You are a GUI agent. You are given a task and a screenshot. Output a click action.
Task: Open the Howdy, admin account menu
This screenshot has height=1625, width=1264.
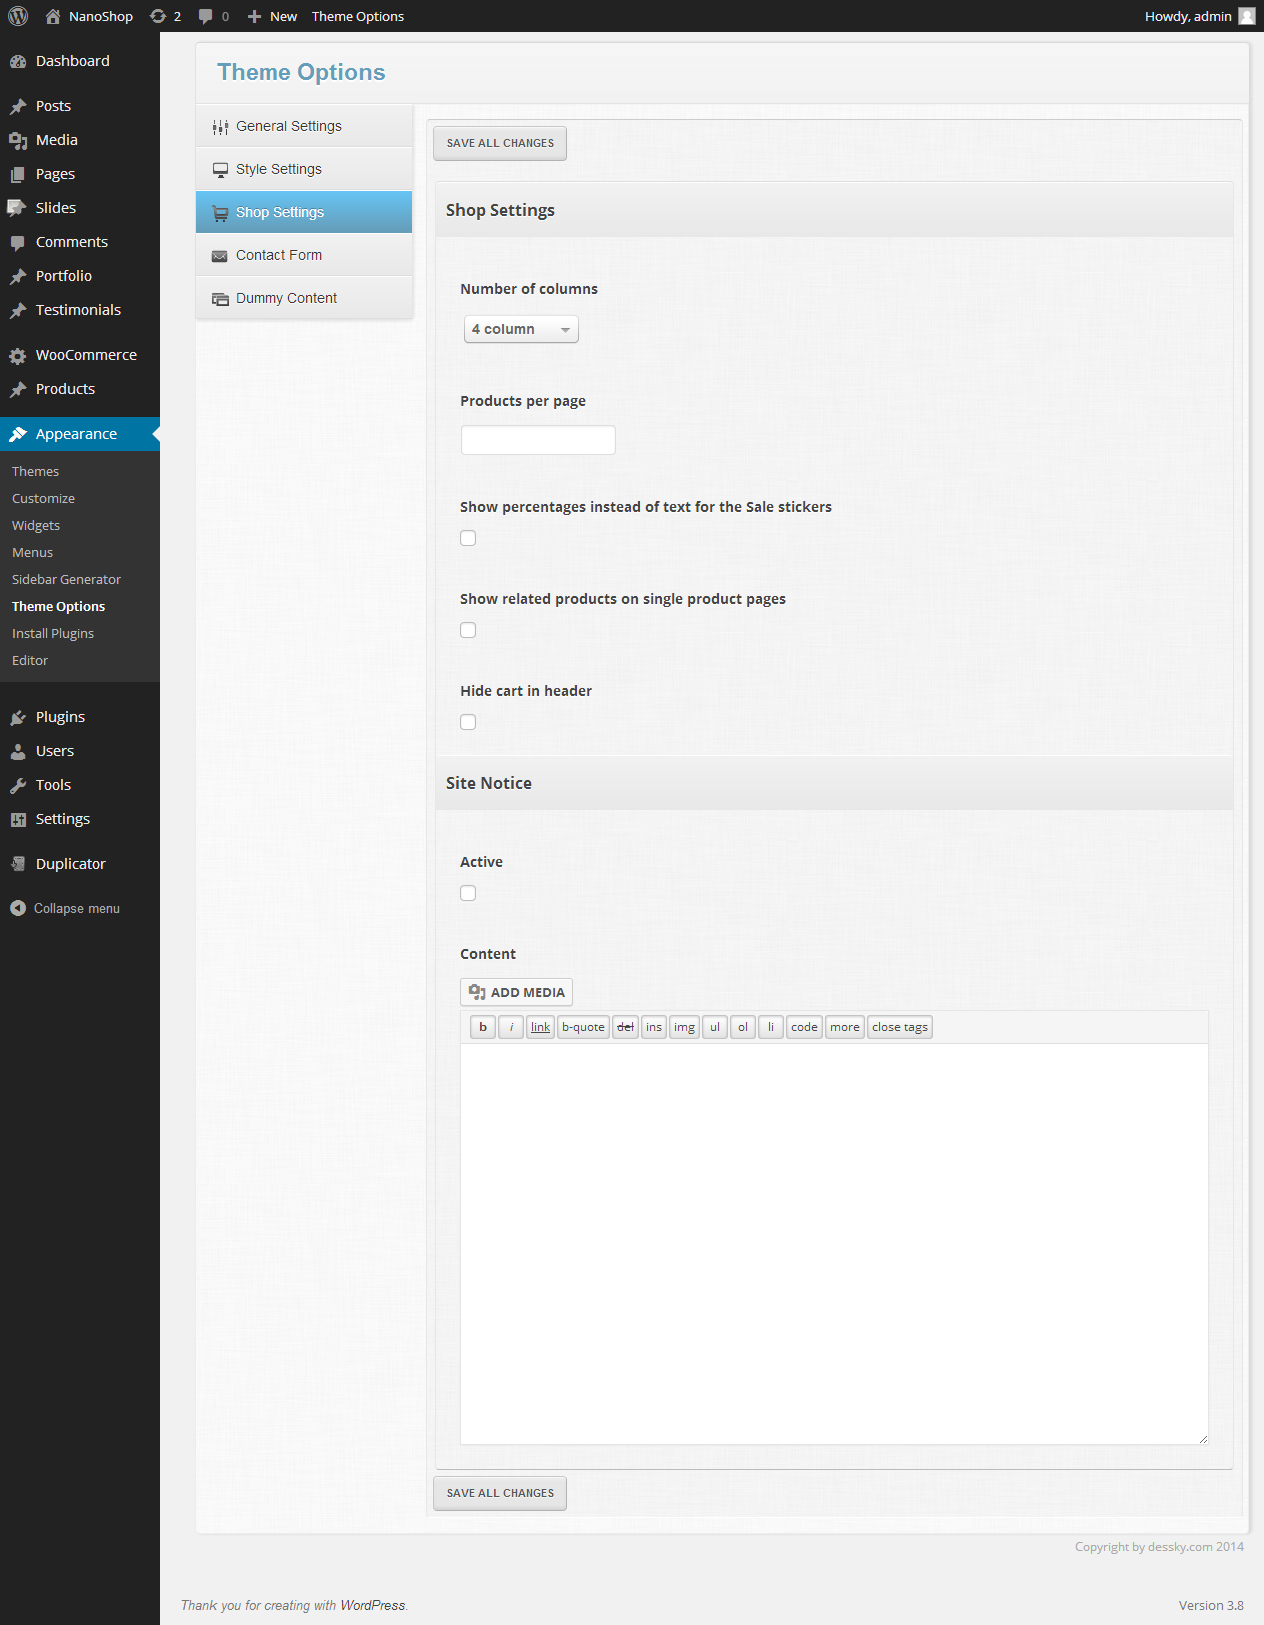tap(1188, 16)
